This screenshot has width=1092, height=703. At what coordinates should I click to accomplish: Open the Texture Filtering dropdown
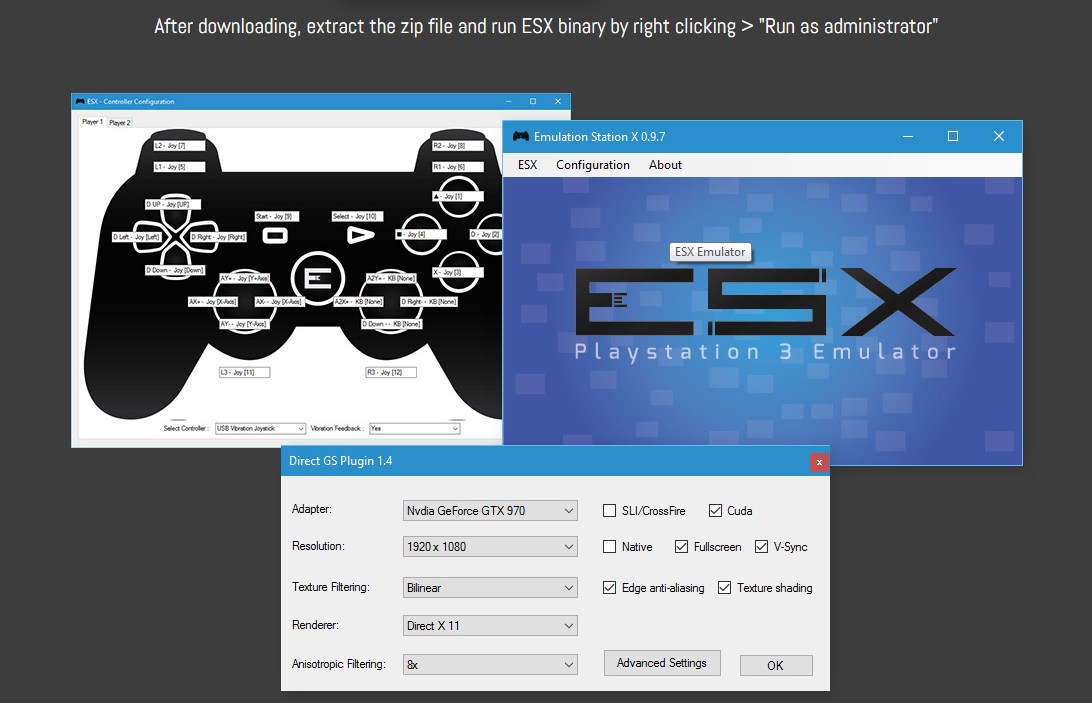click(490, 587)
